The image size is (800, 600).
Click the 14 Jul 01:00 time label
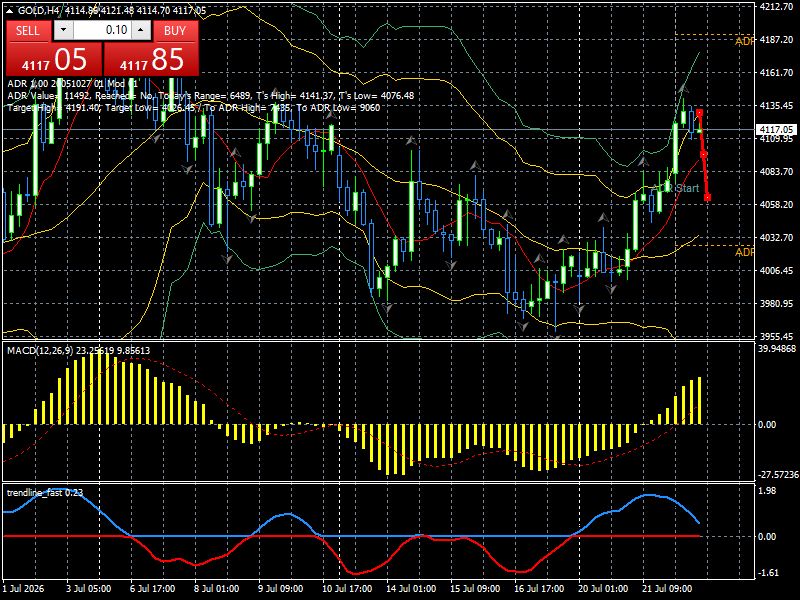pos(411,589)
